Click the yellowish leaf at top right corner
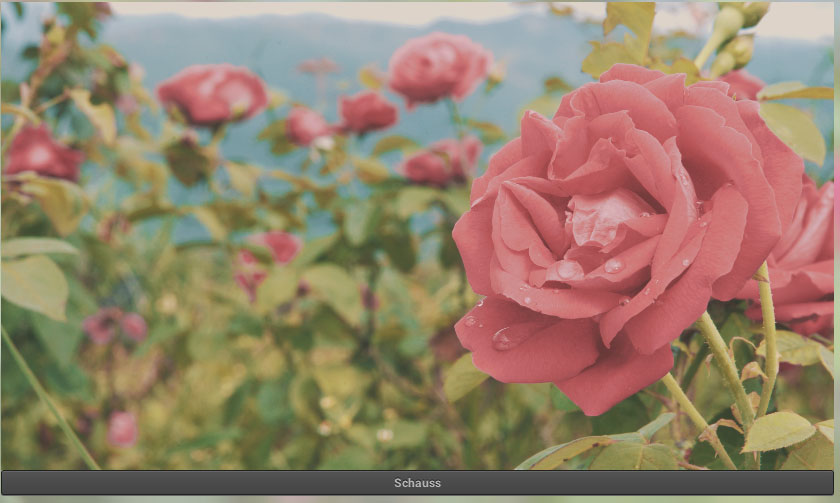Viewport: 840px width, 503px height. pyautogui.click(x=795, y=125)
